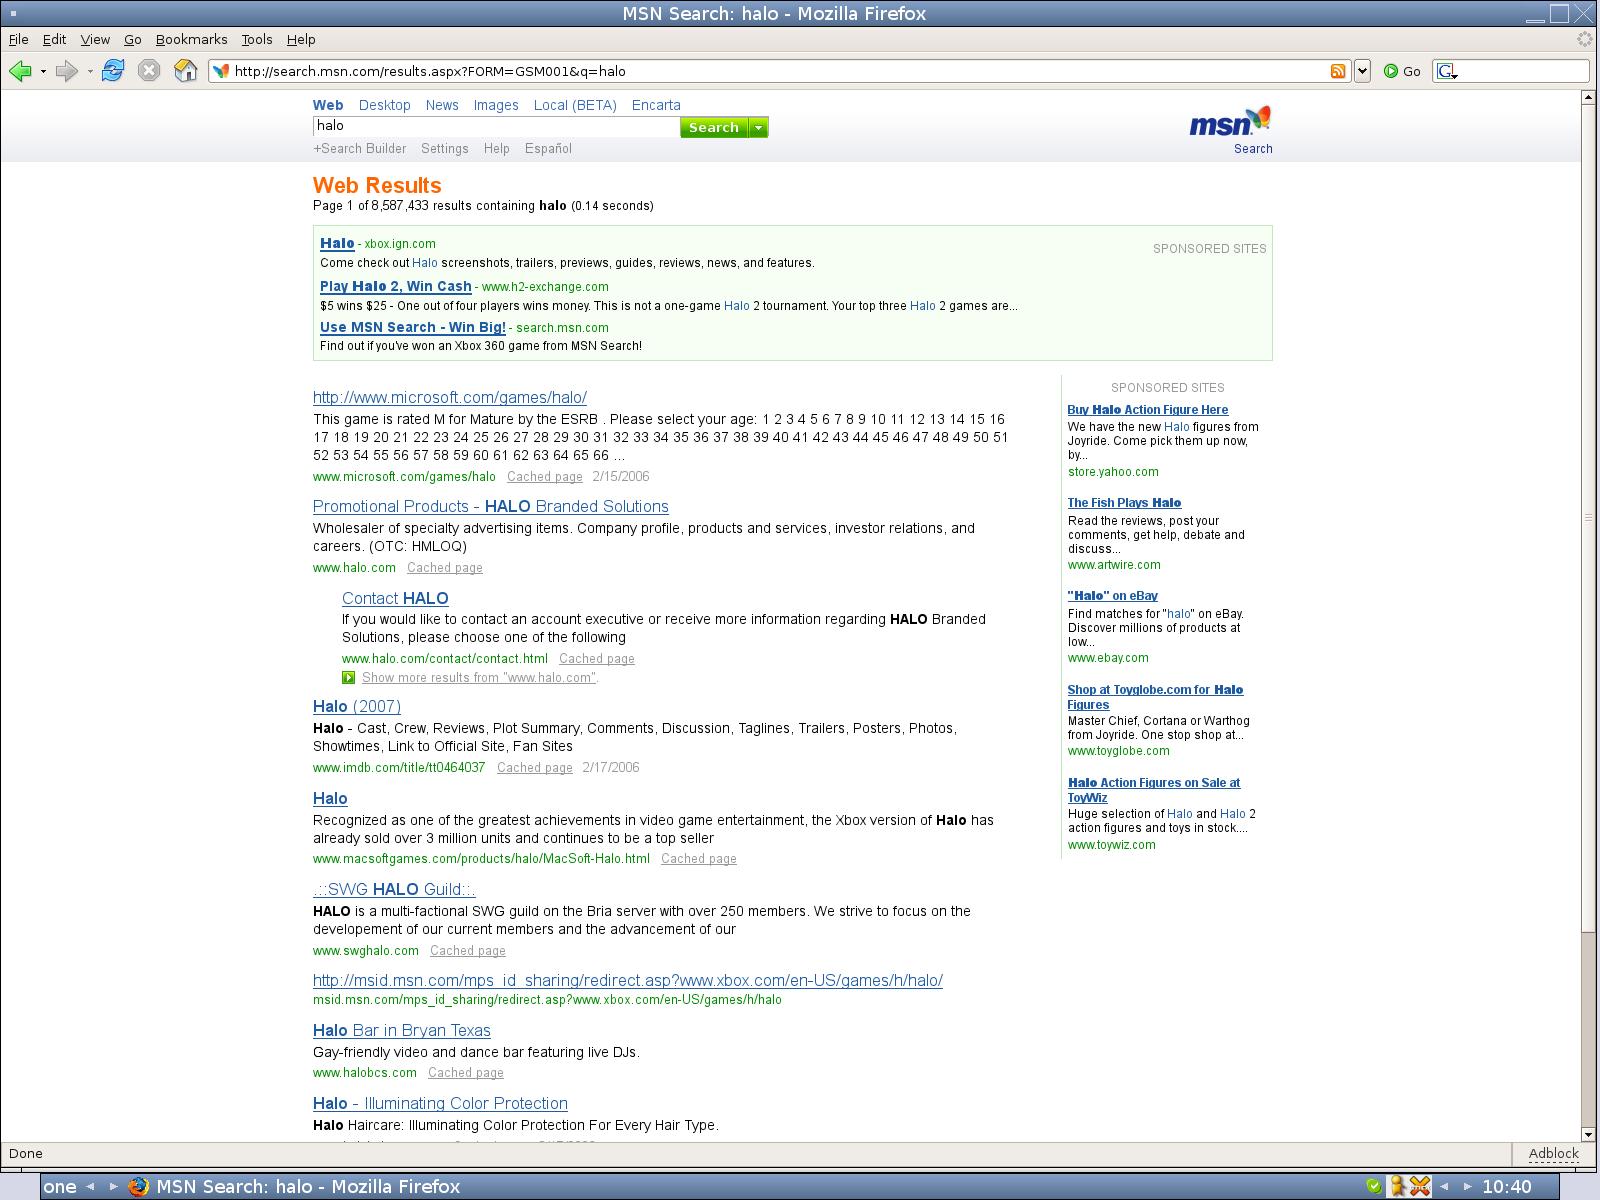Open Halo Bar in Bryan Texas result
The height and width of the screenshot is (1200, 1600).
click(402, 1030)
